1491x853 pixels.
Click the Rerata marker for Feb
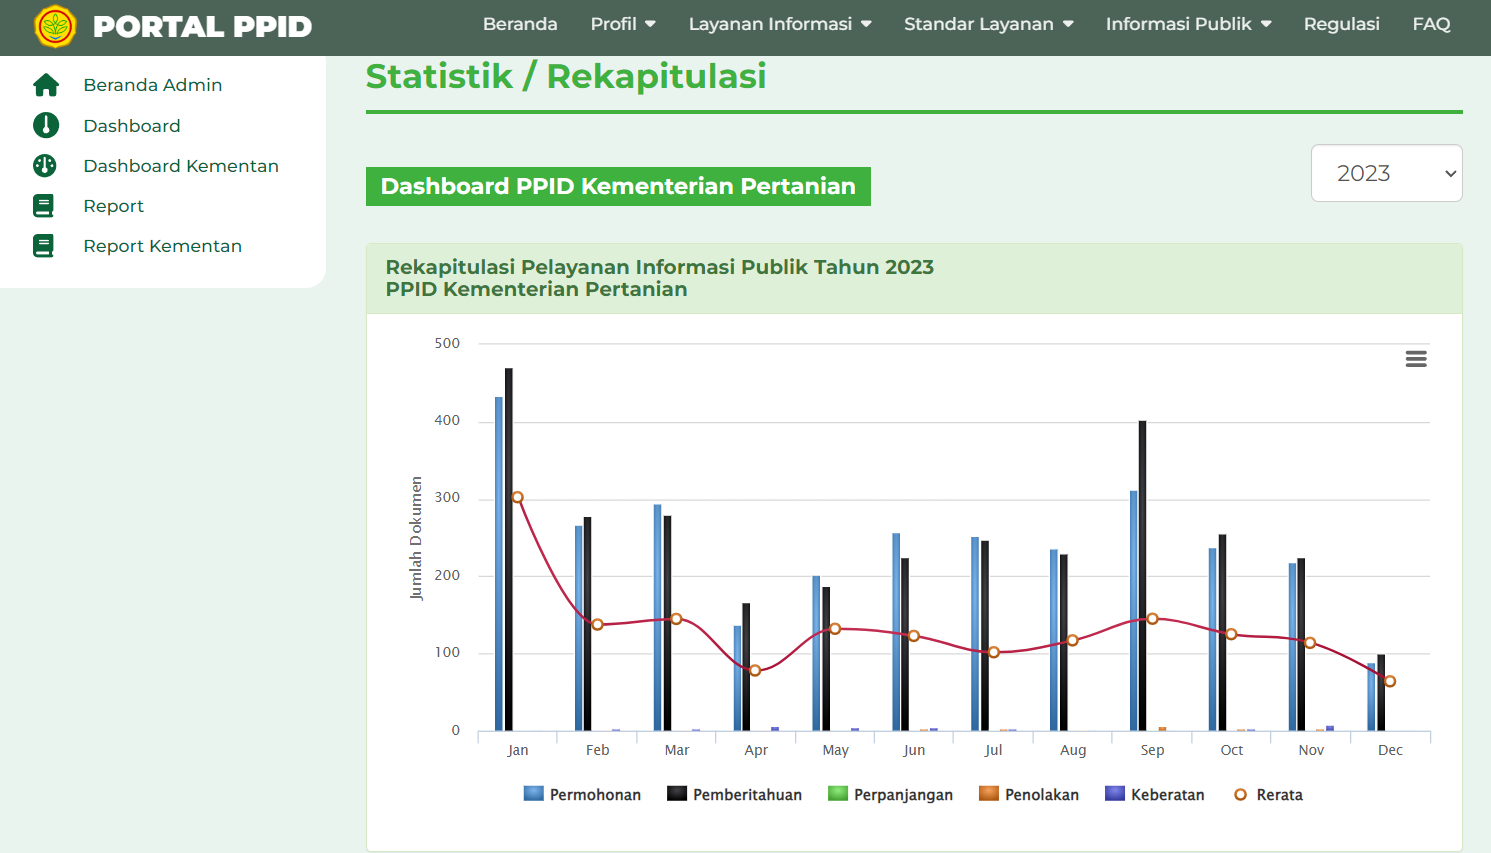pos(598,625)
